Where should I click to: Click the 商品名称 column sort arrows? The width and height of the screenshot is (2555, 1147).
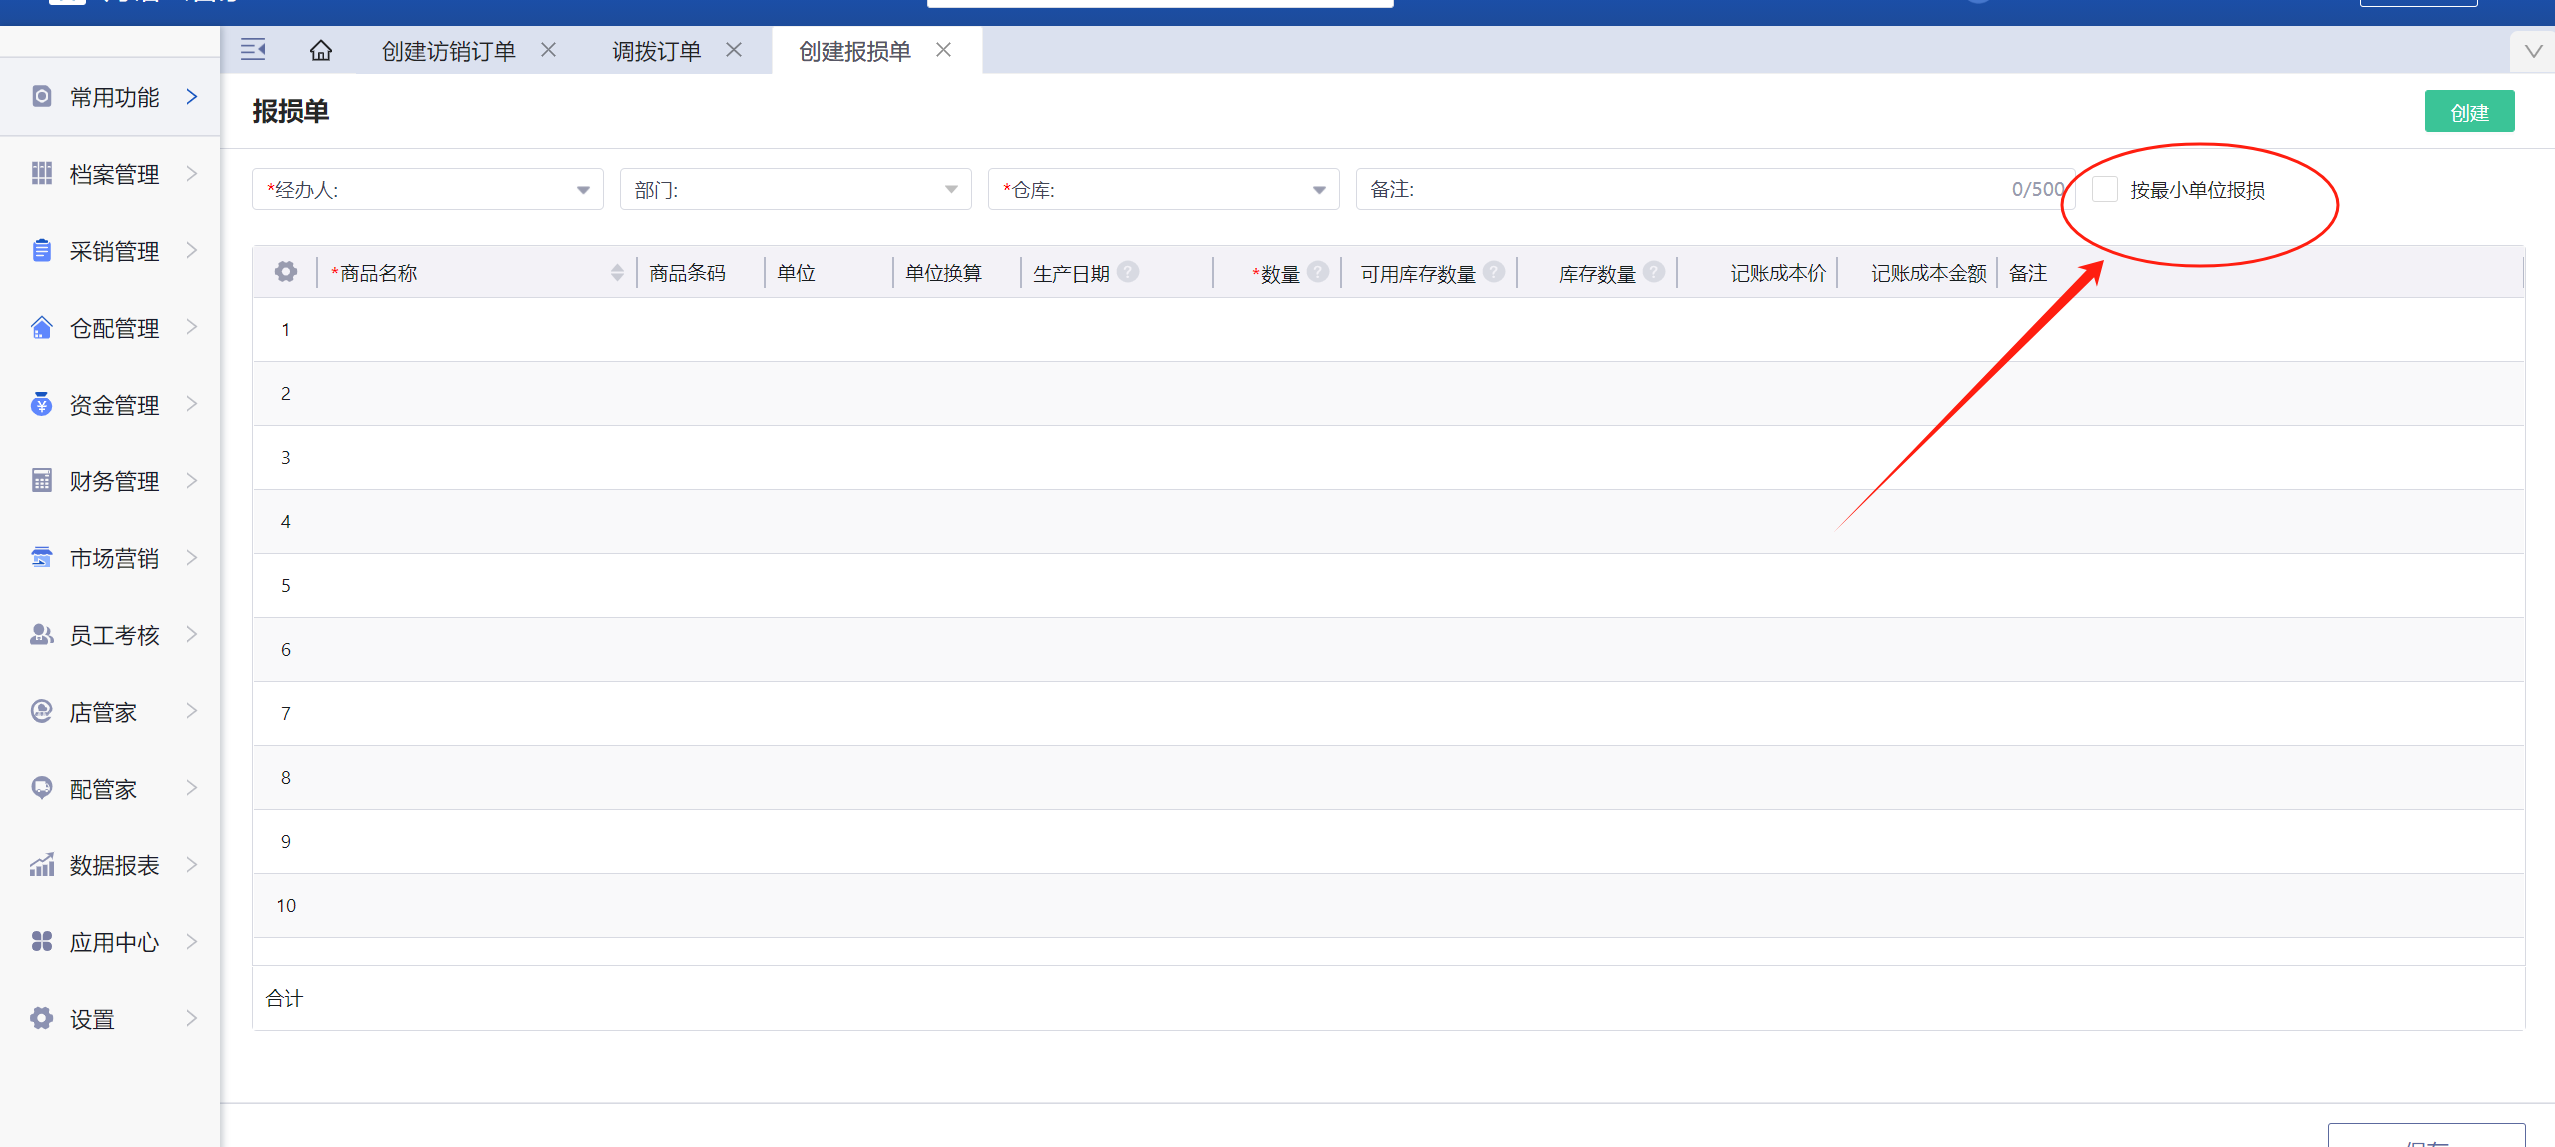[617, 273]
